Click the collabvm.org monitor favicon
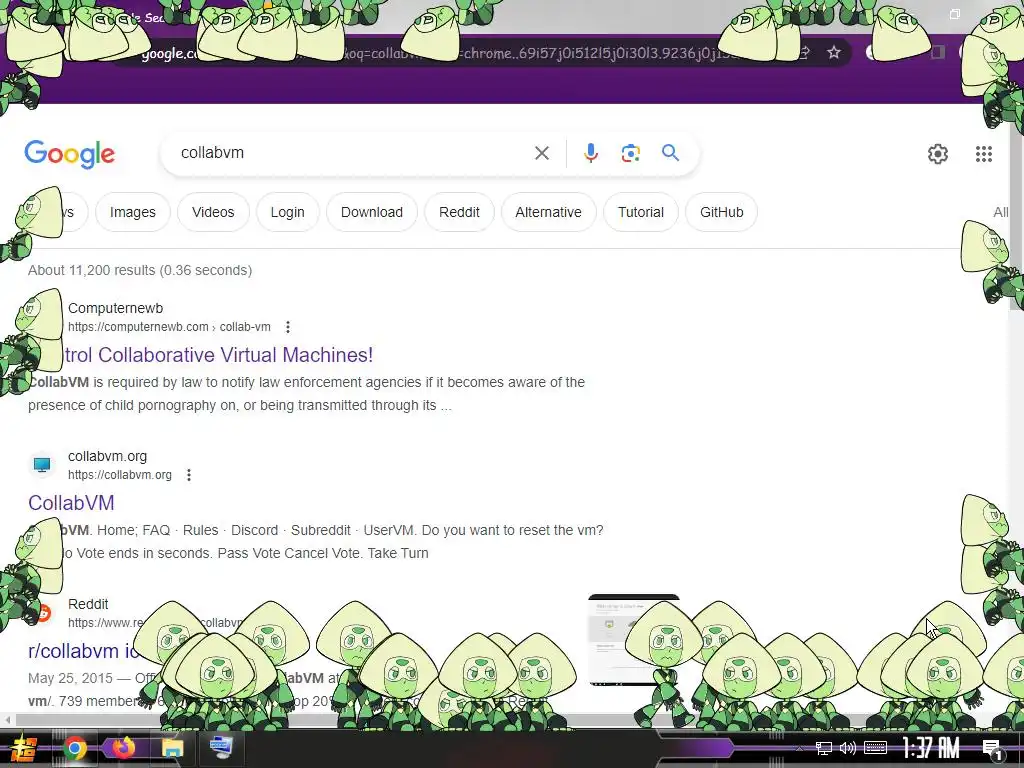Viewport: 1024px width, 768px height. [x=42, y=465]
